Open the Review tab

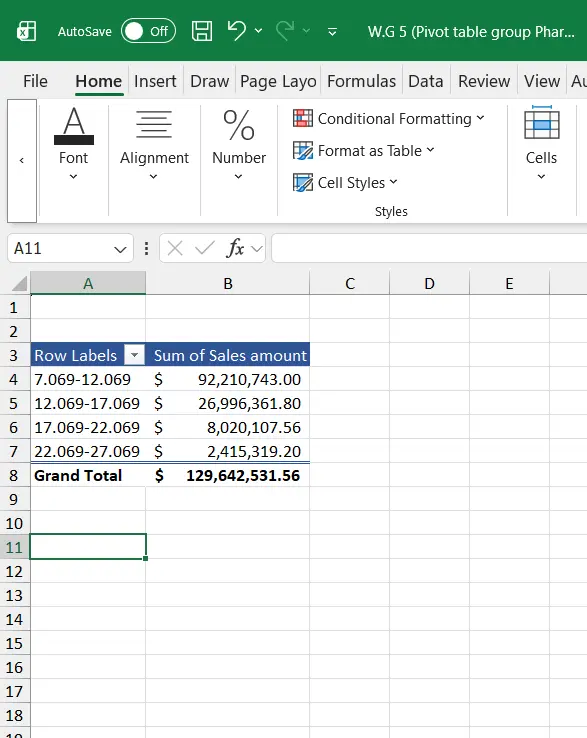pyautogui.click(x=484, y=81)
